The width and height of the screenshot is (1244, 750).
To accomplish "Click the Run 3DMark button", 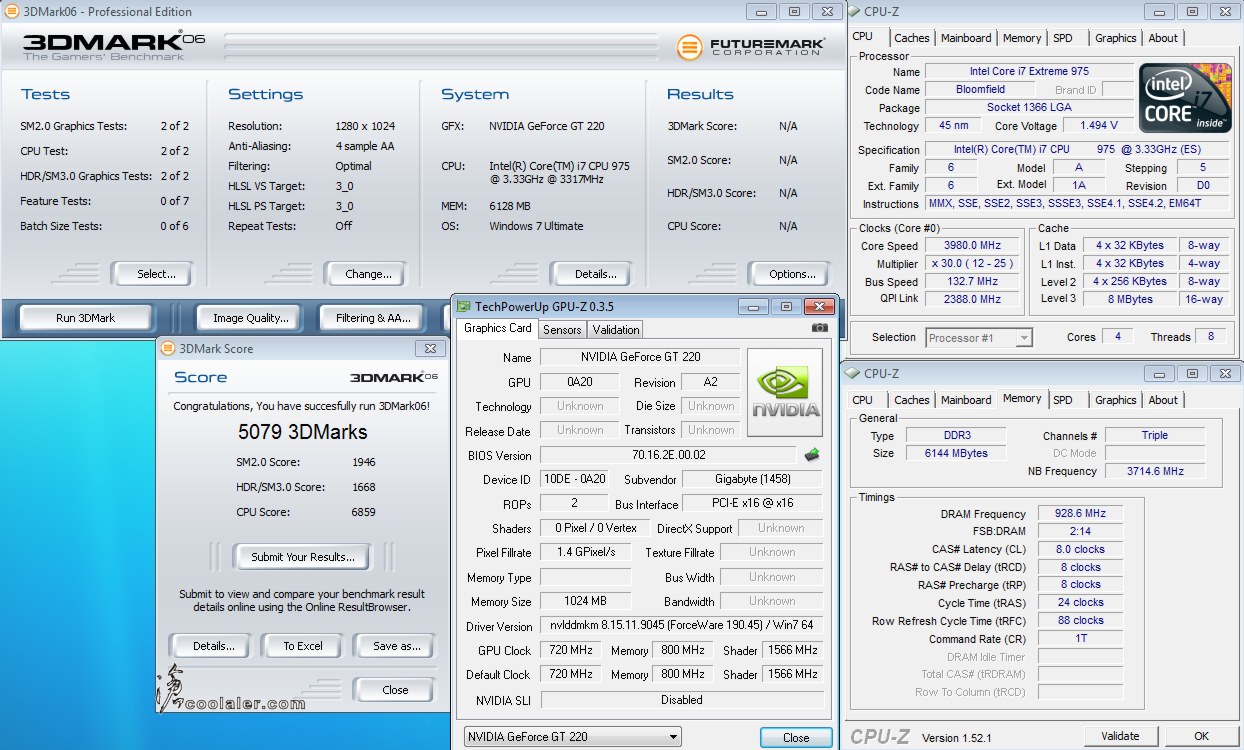I will [x=86, y=318].
